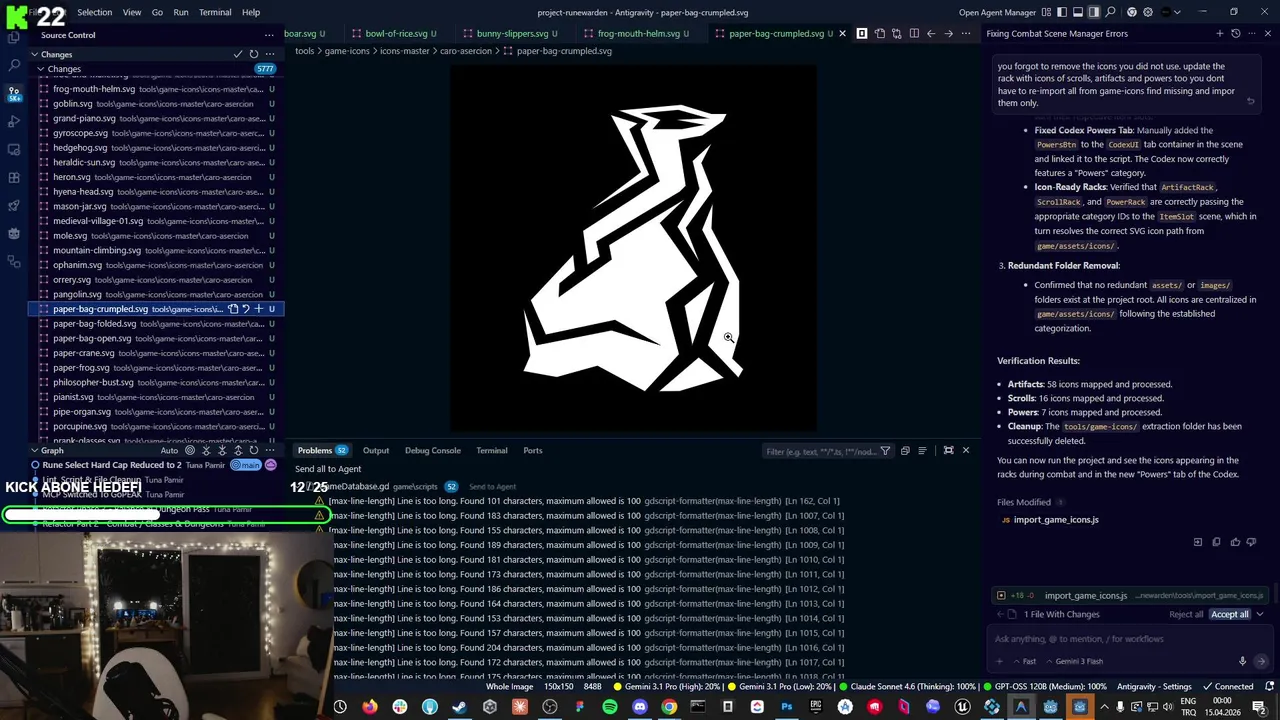Focus the Problems filter input
Viewport: 1280px width, 720px height.
(x=820, y=451)
